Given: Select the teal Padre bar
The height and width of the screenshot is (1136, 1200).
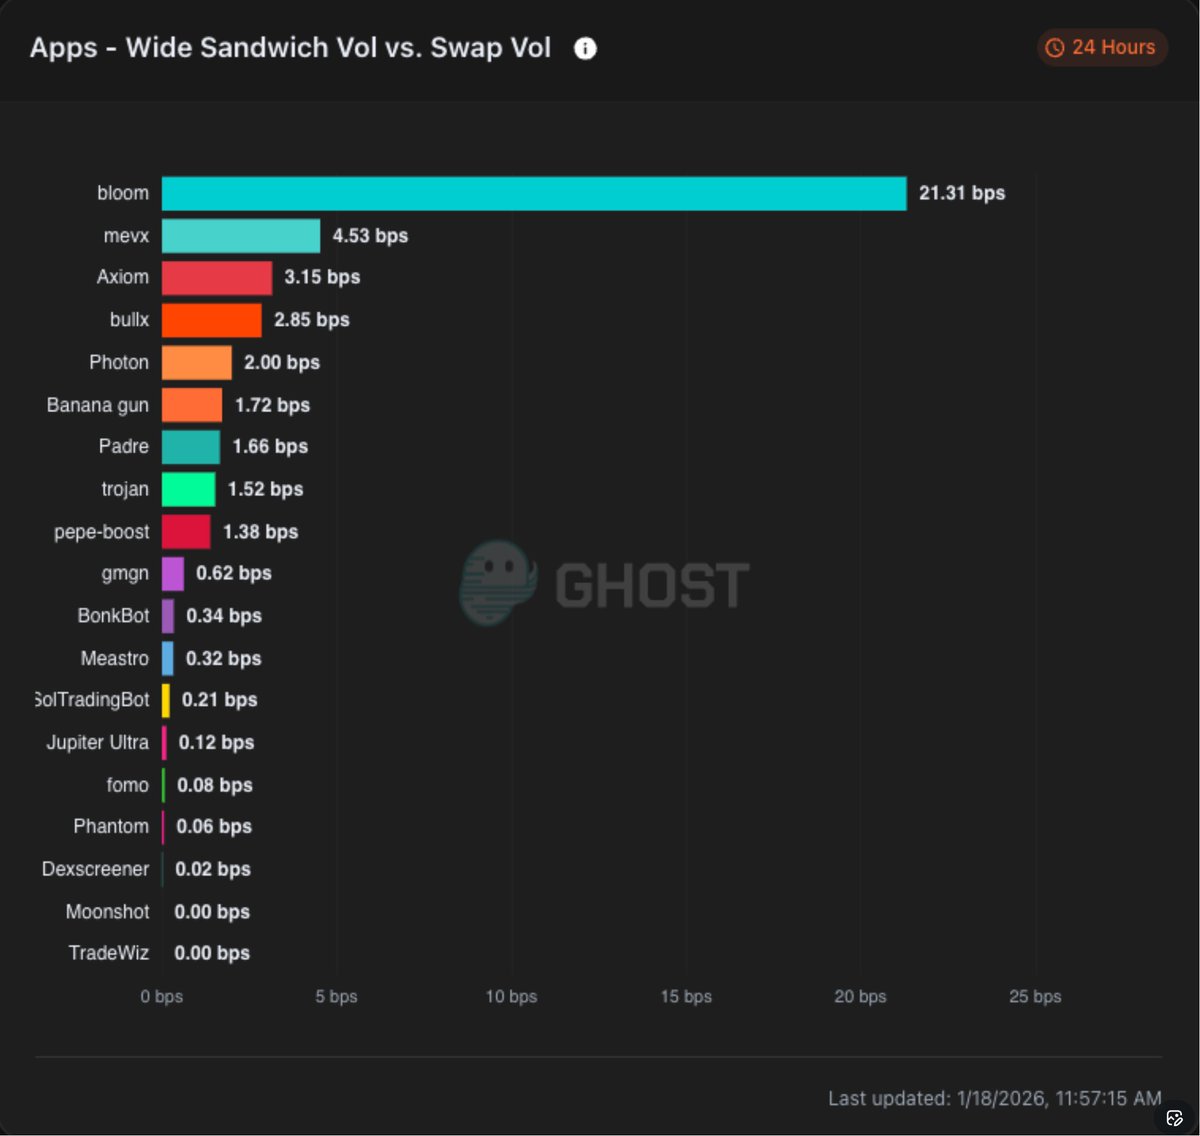Looking at the screenshot, I should (x=191, y=447).
